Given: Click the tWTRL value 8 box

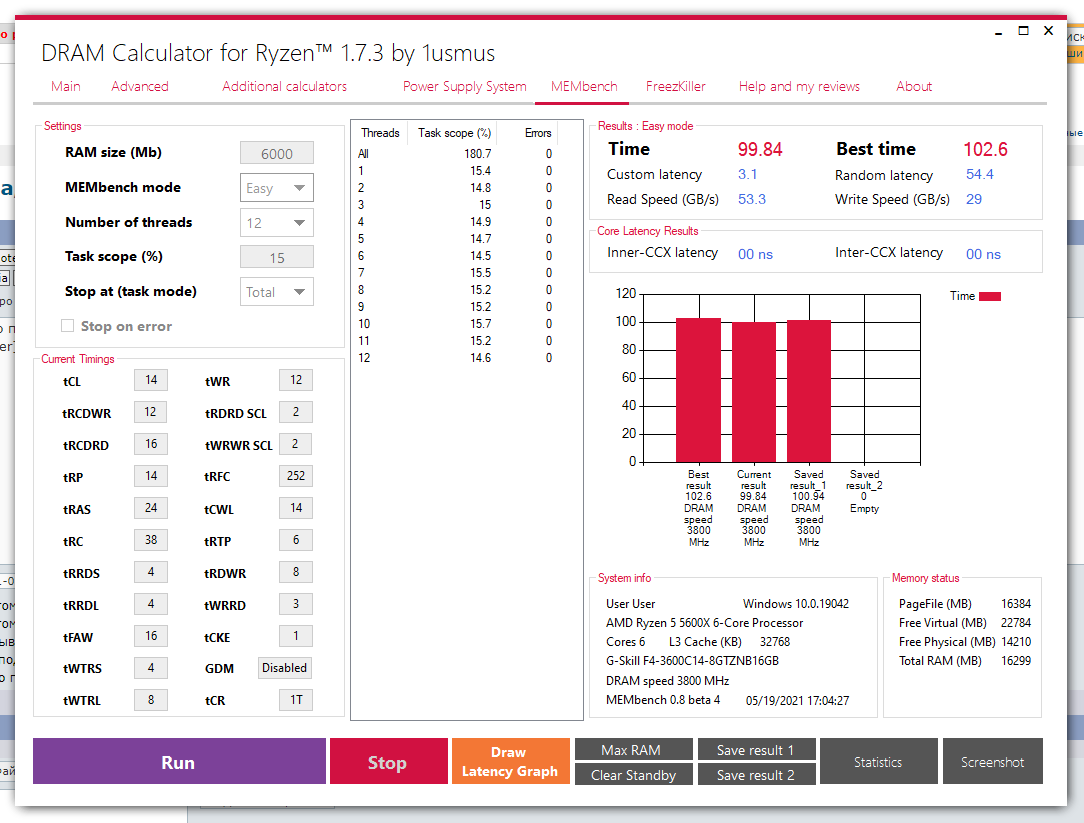Looking at the screenshot, I should [151, 700].
